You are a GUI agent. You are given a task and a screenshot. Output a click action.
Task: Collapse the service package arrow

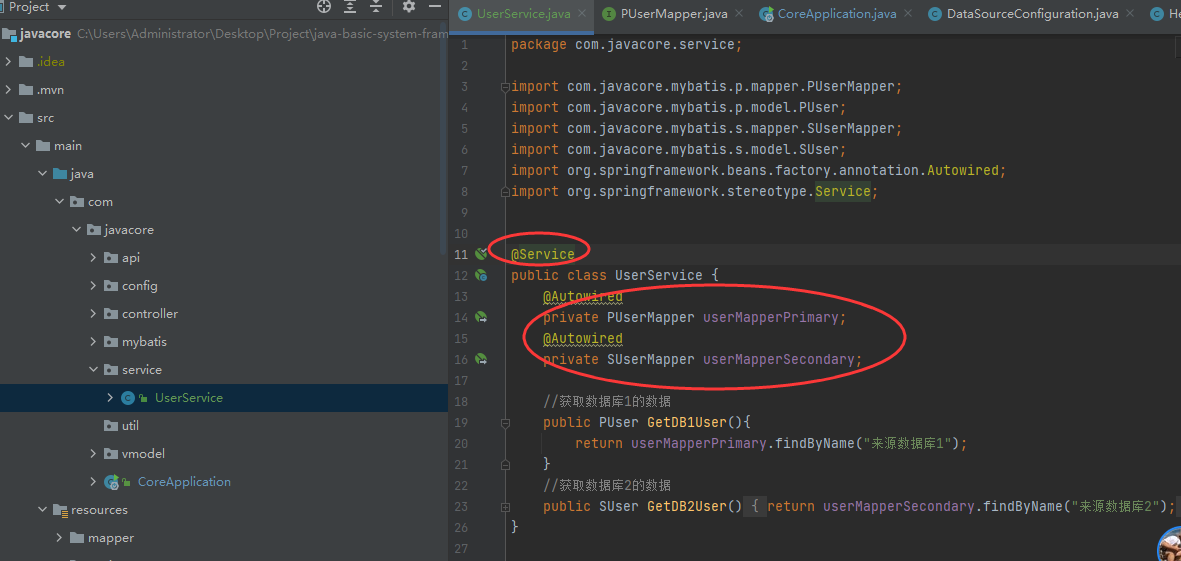[93, 370]
